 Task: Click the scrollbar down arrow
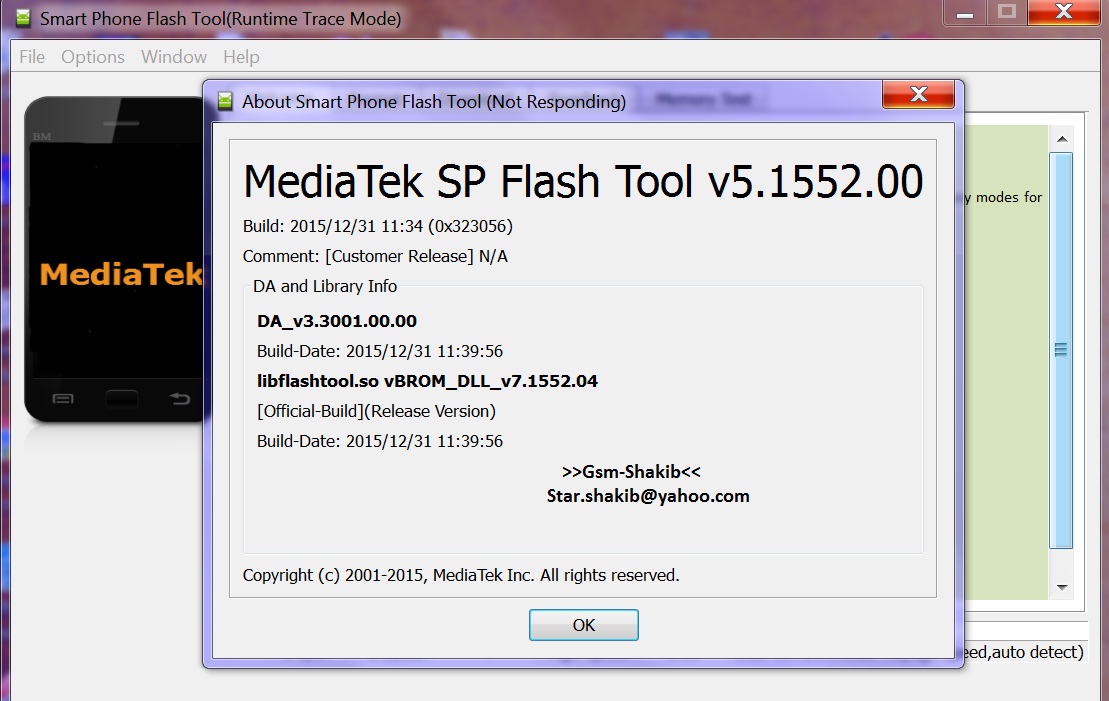pyautogui.click(x=1061, y=586)
